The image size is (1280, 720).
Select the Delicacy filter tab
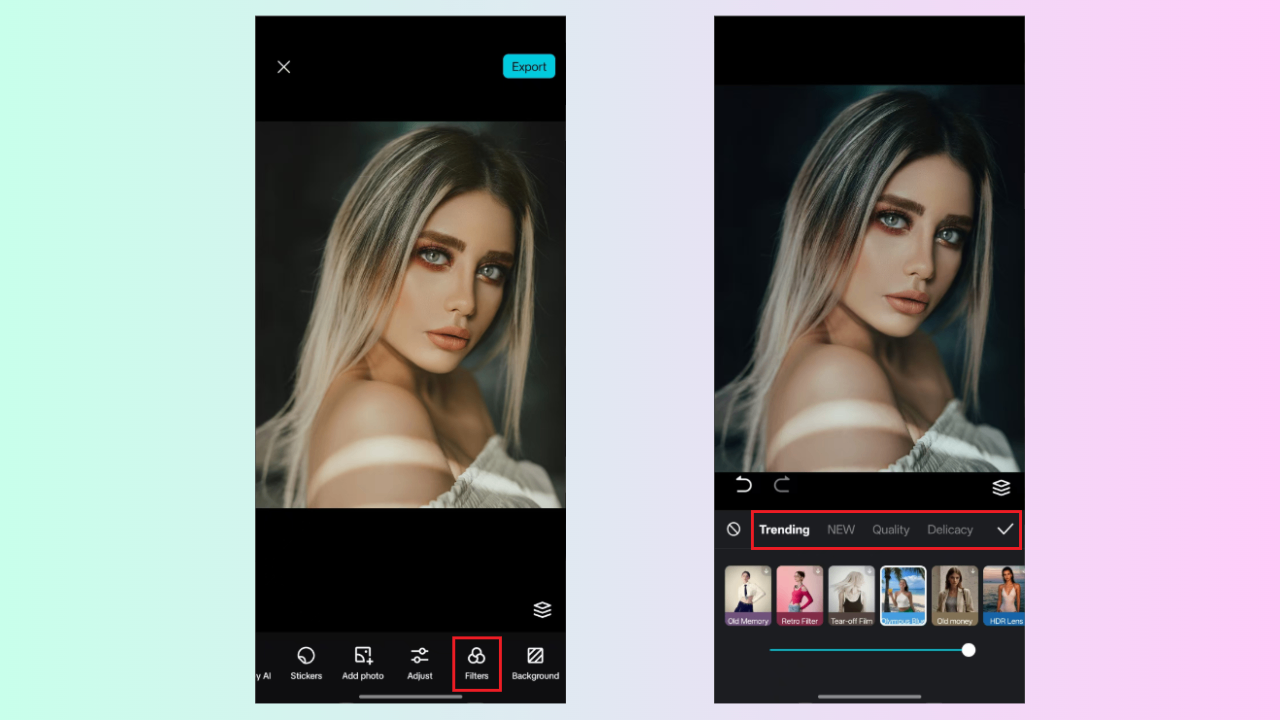coord(949,529)
